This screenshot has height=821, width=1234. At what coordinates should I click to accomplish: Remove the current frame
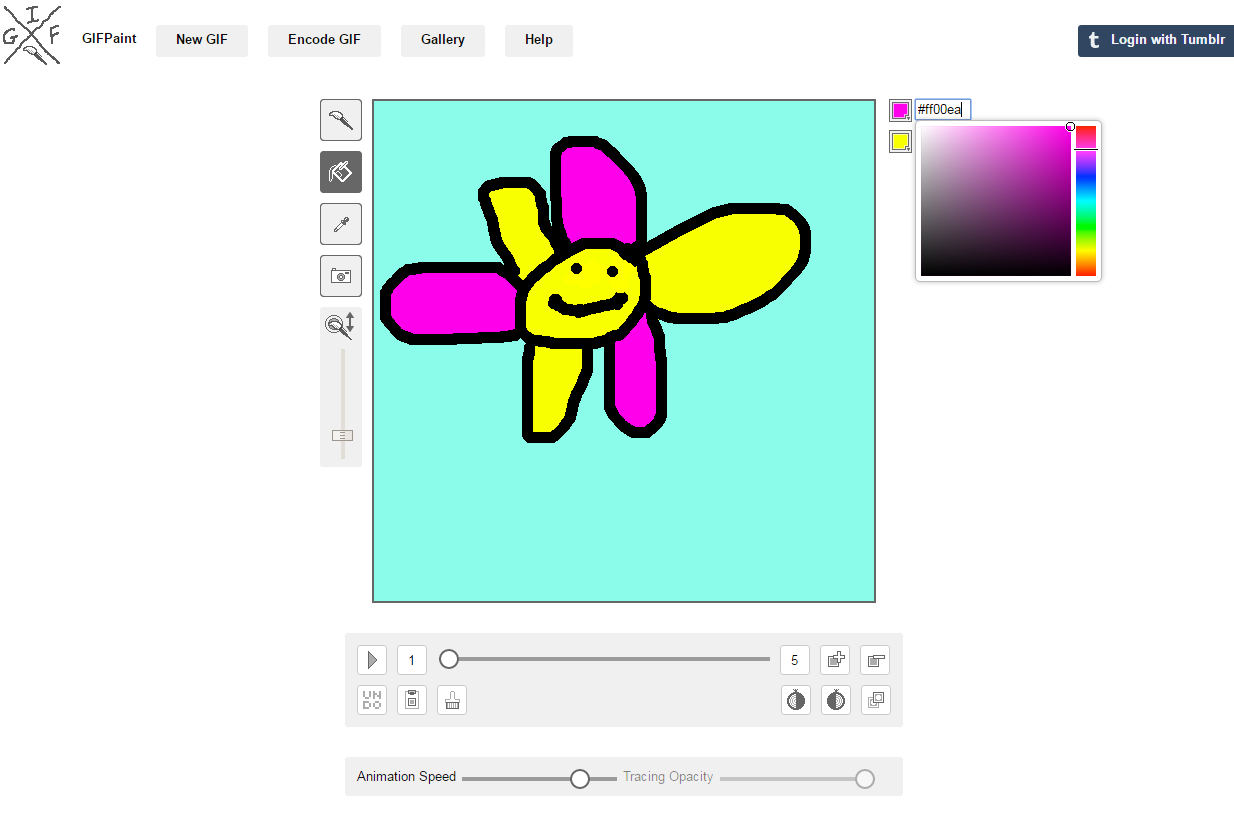[876, 660]
